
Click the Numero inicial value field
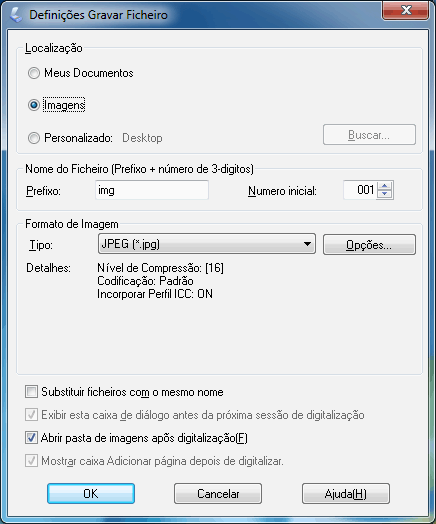point(360,190)
